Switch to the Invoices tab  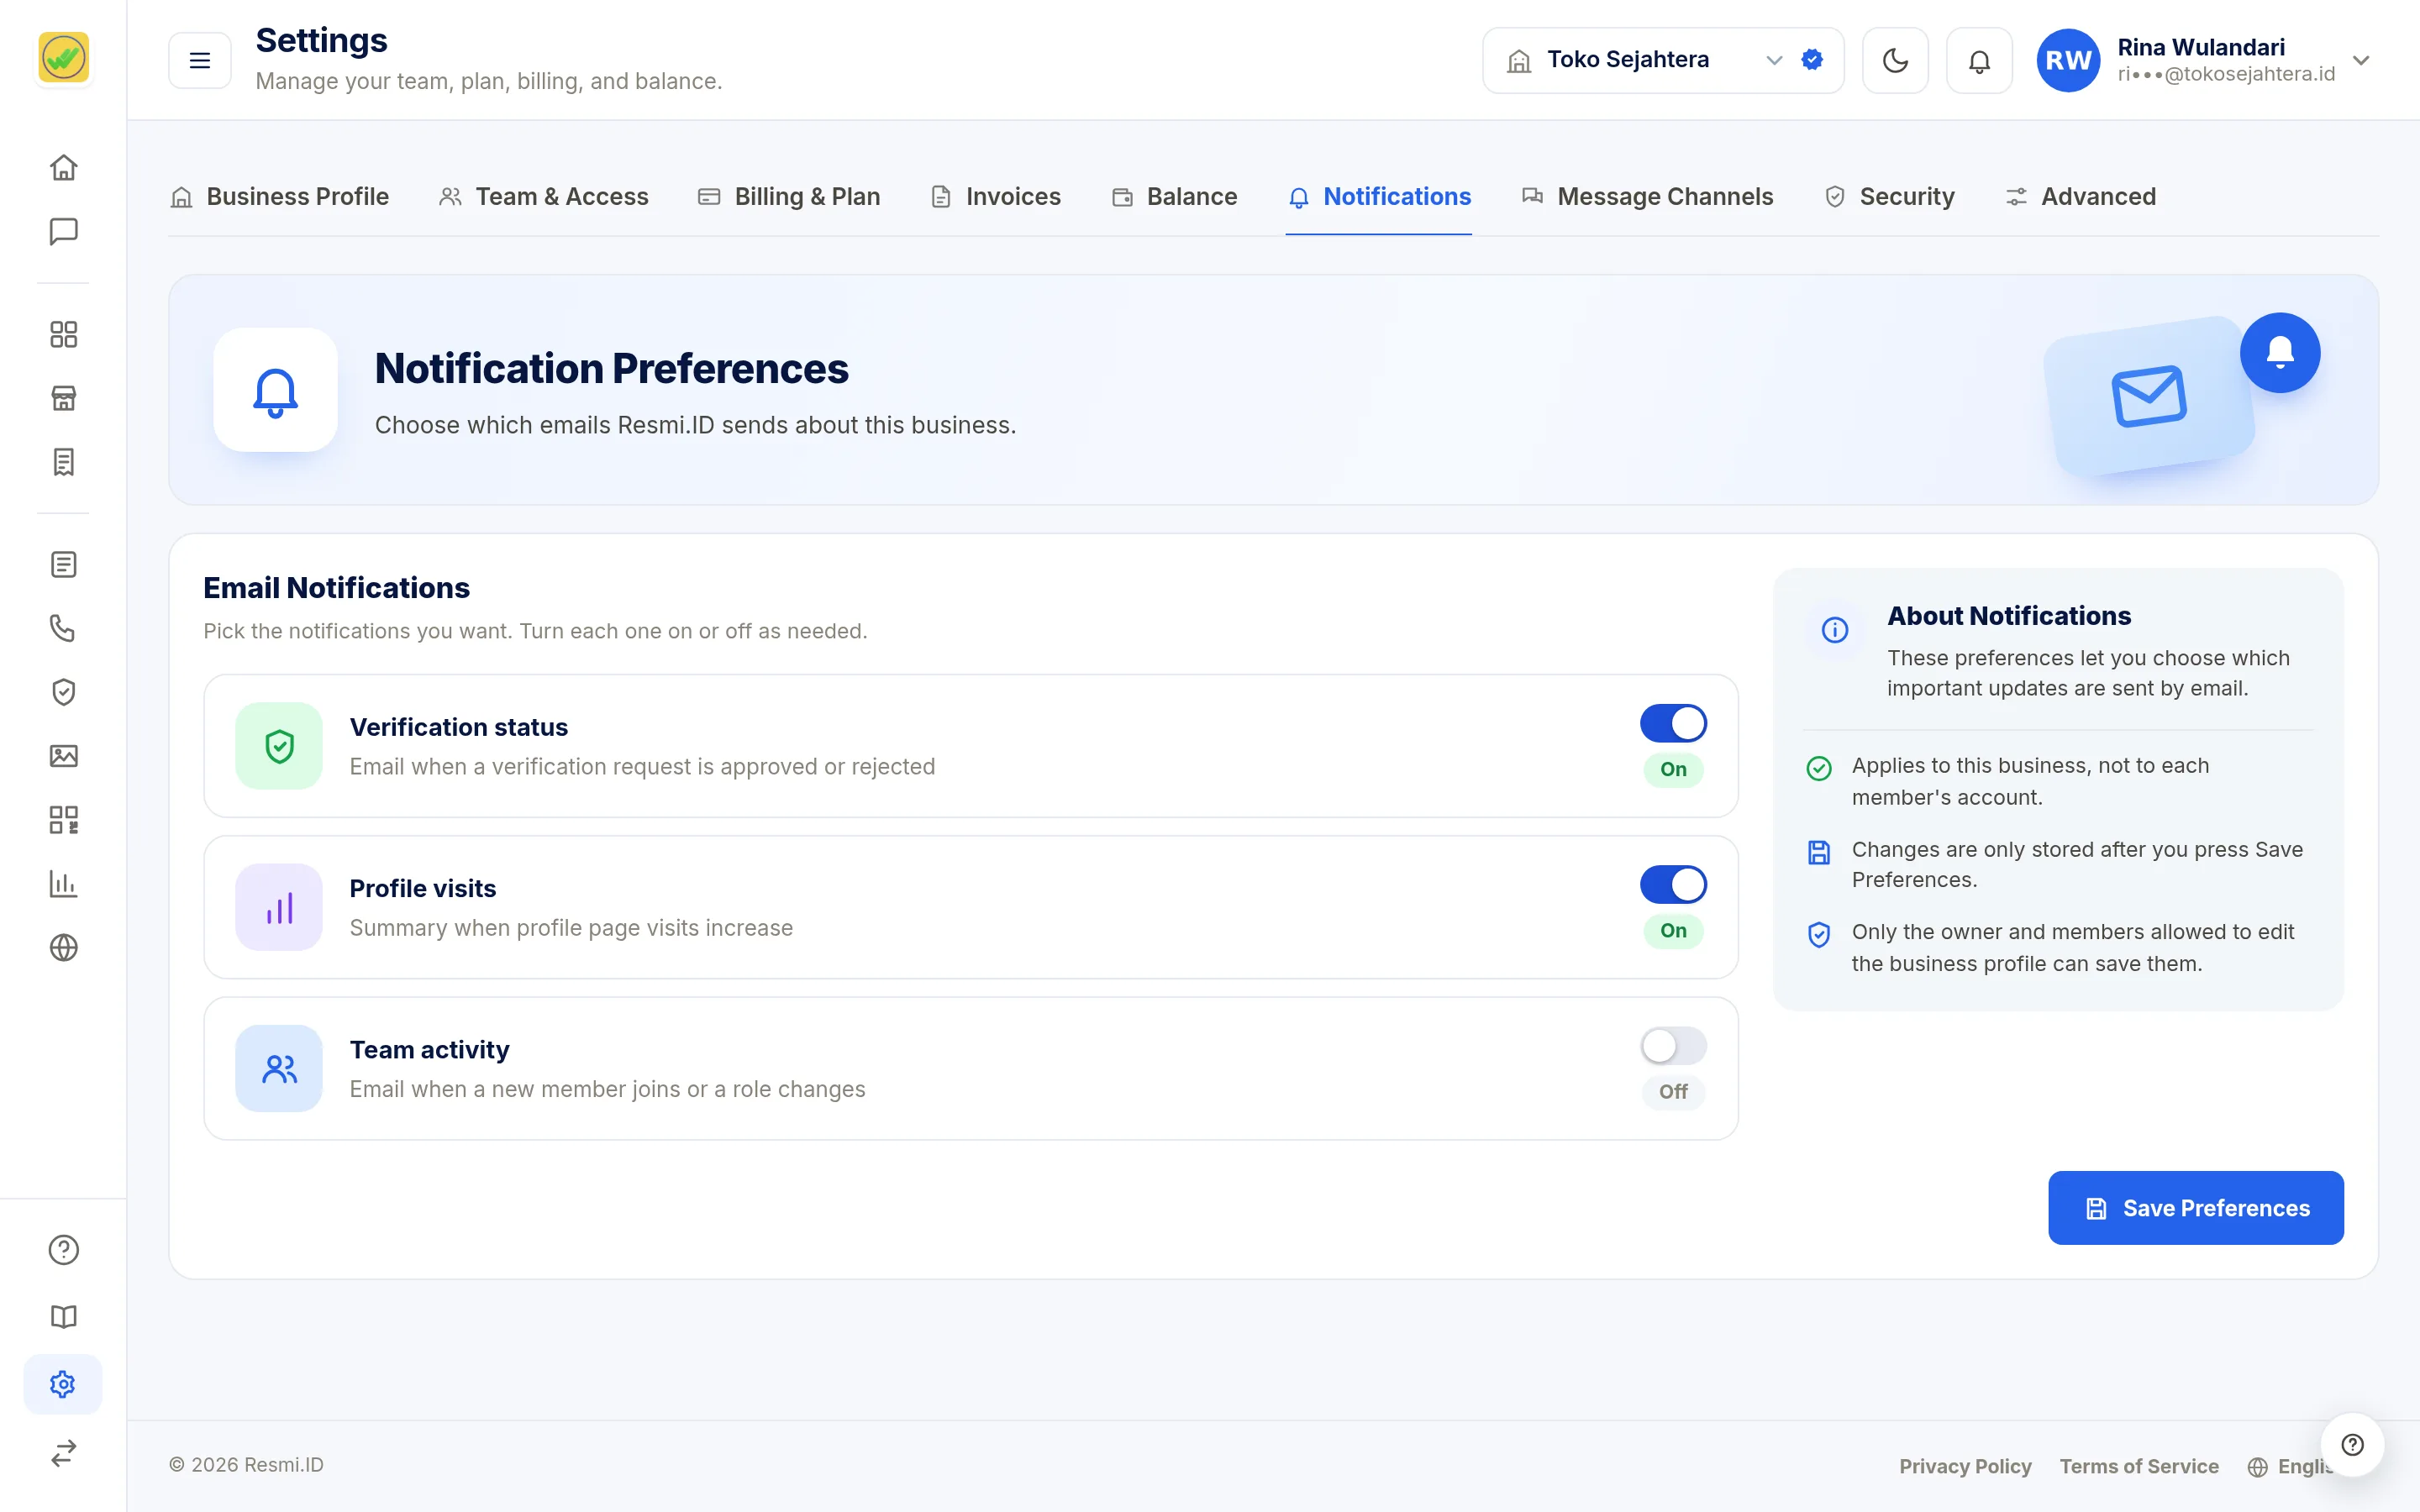click(x=996, y=197)
